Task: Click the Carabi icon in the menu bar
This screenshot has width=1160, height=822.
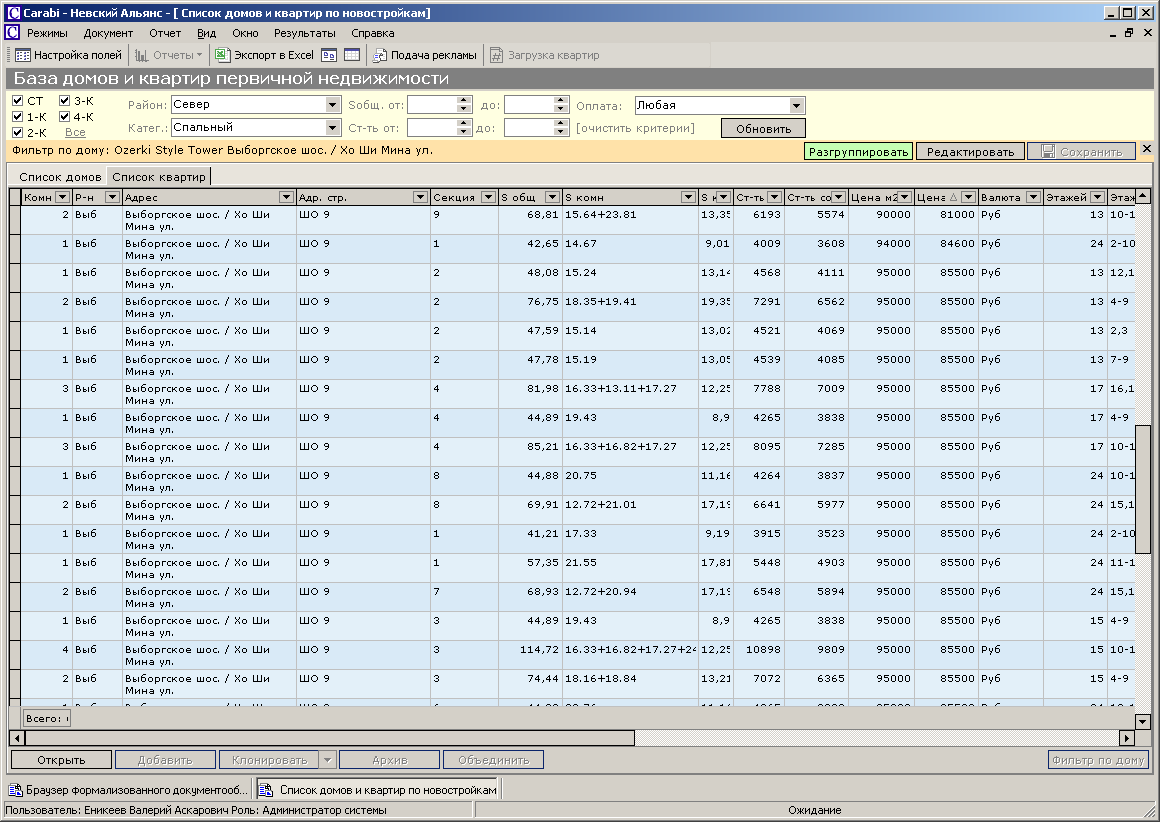Action: (12, 33)
